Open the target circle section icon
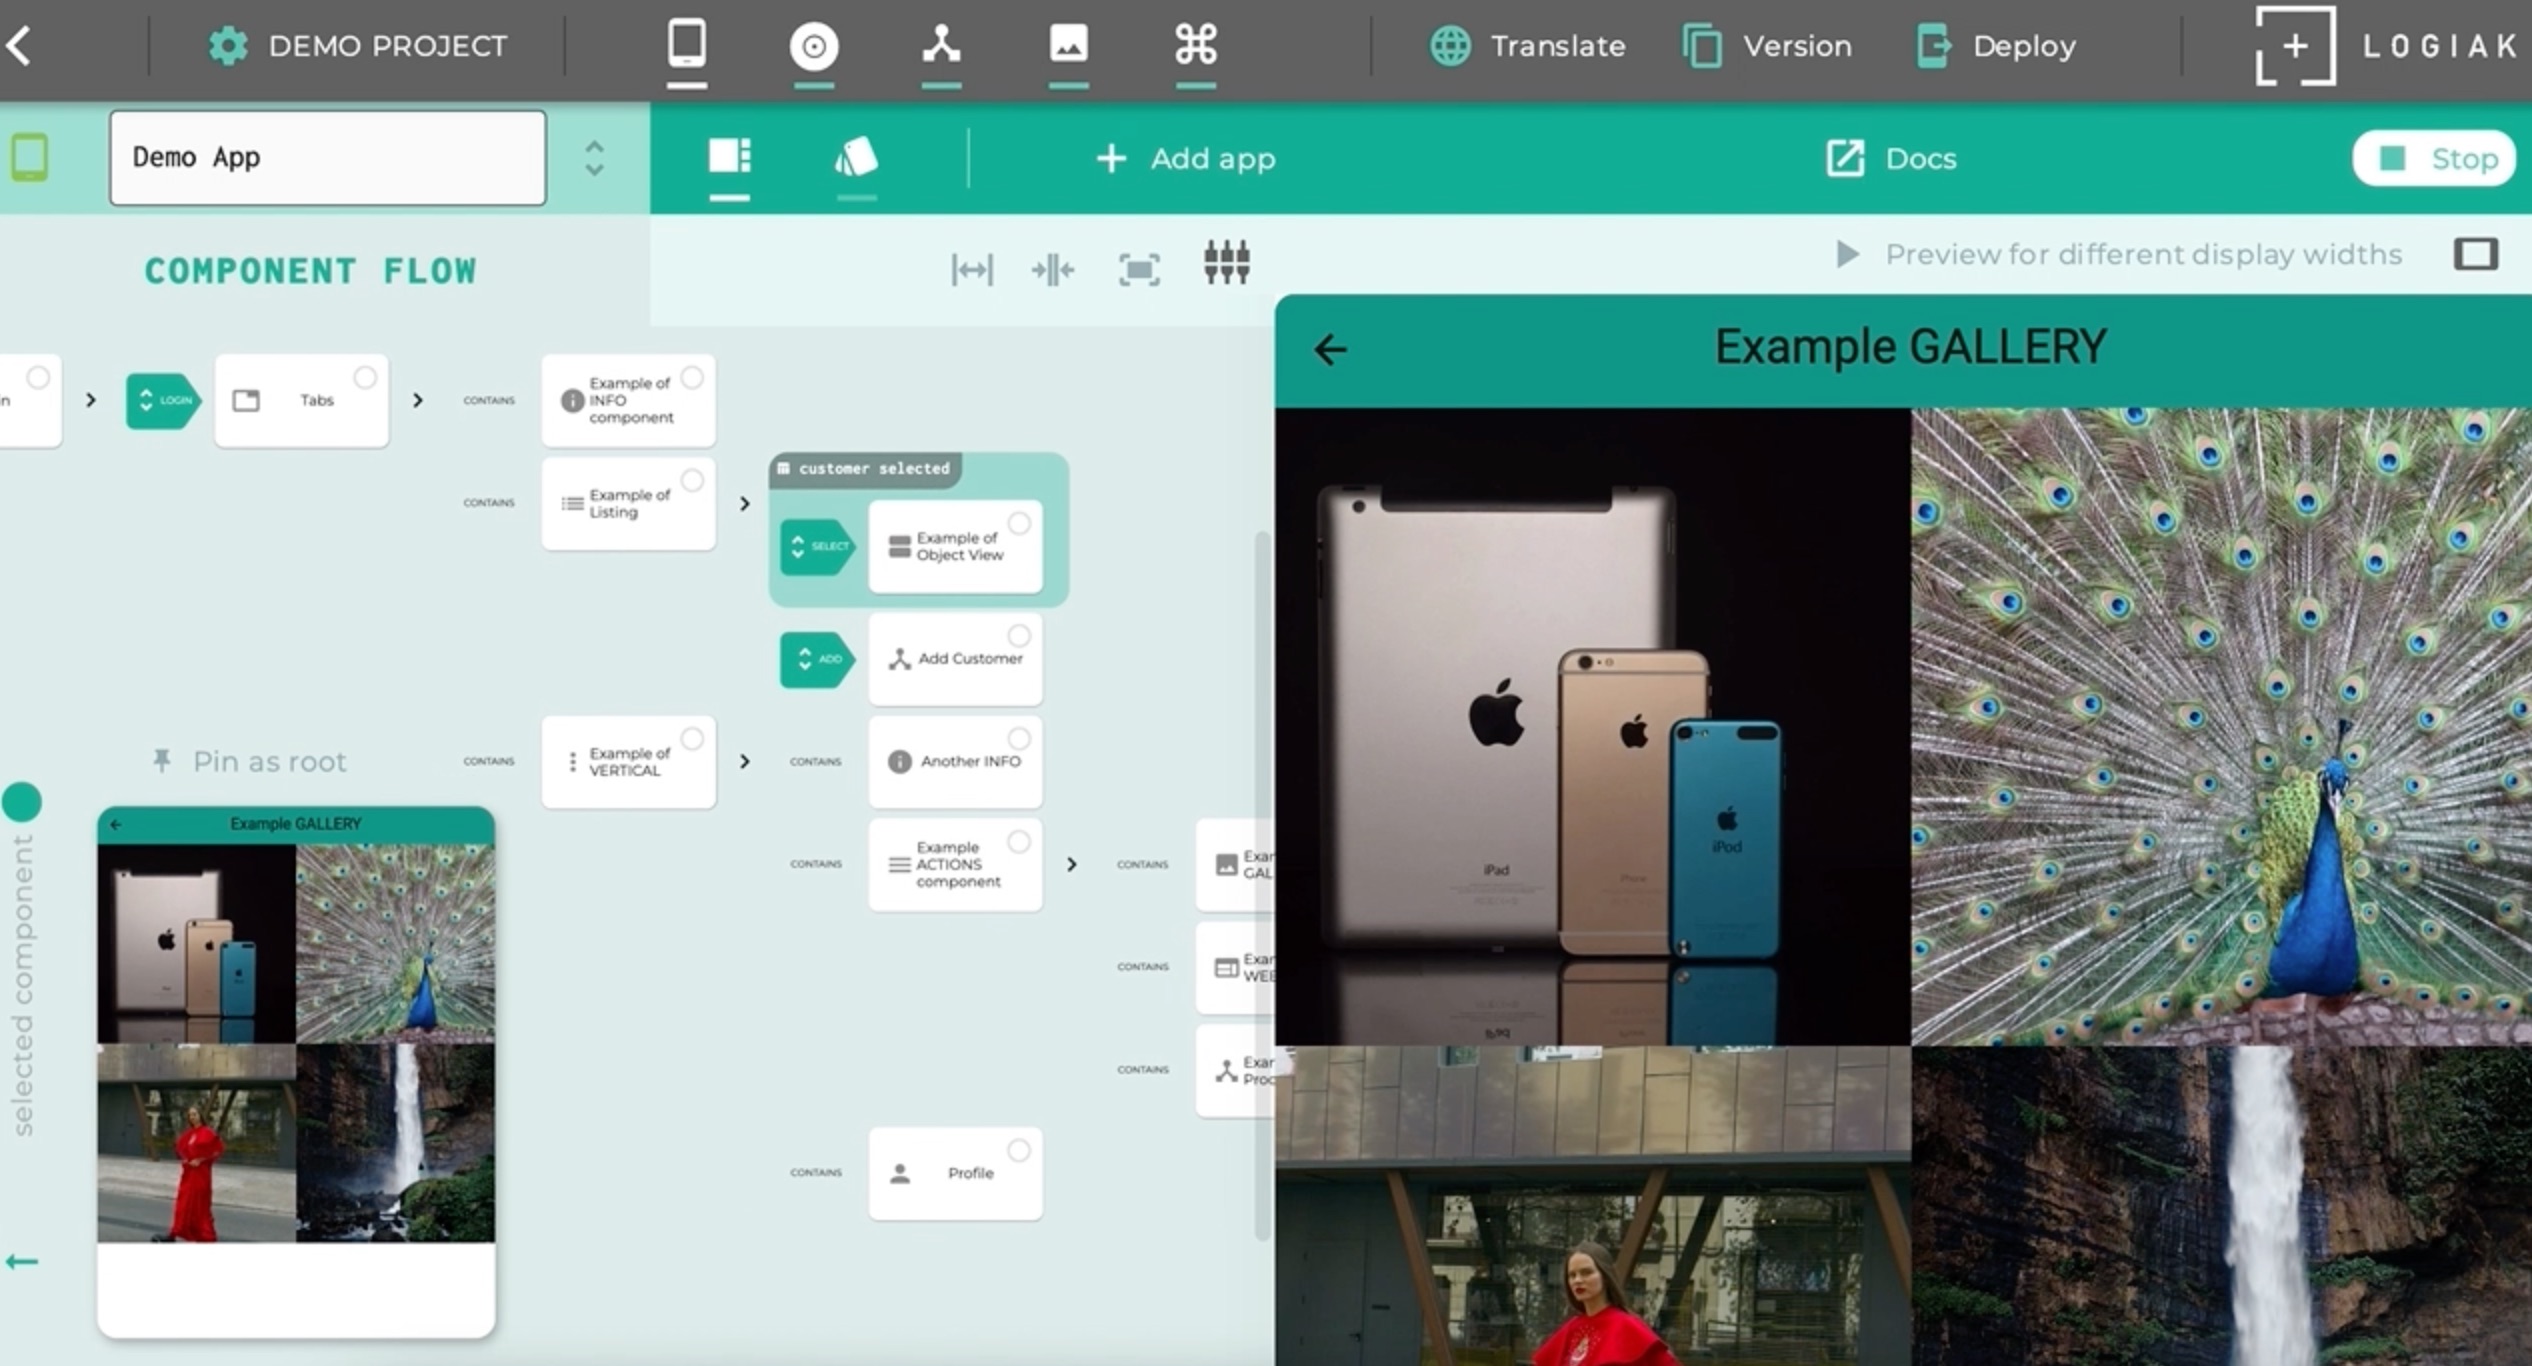The height and width of the screenshot is (1366, 2532). [x=813, y=46]
